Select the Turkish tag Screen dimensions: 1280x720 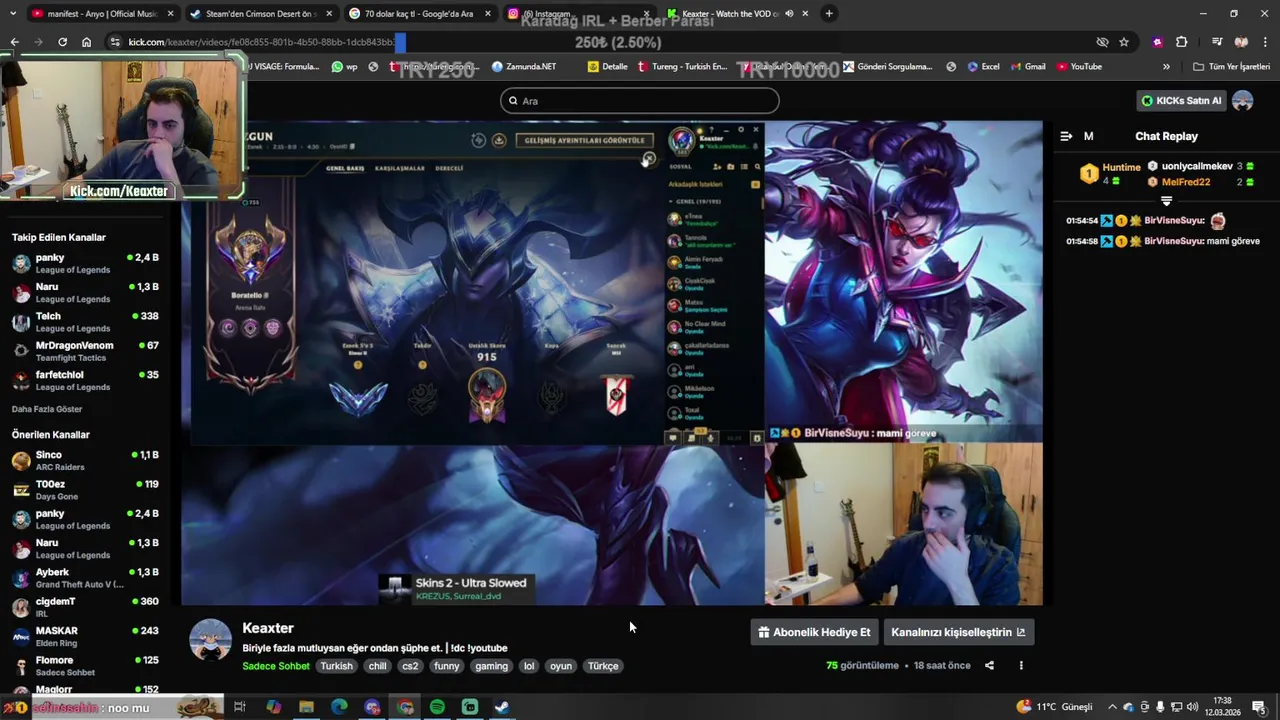336,666
